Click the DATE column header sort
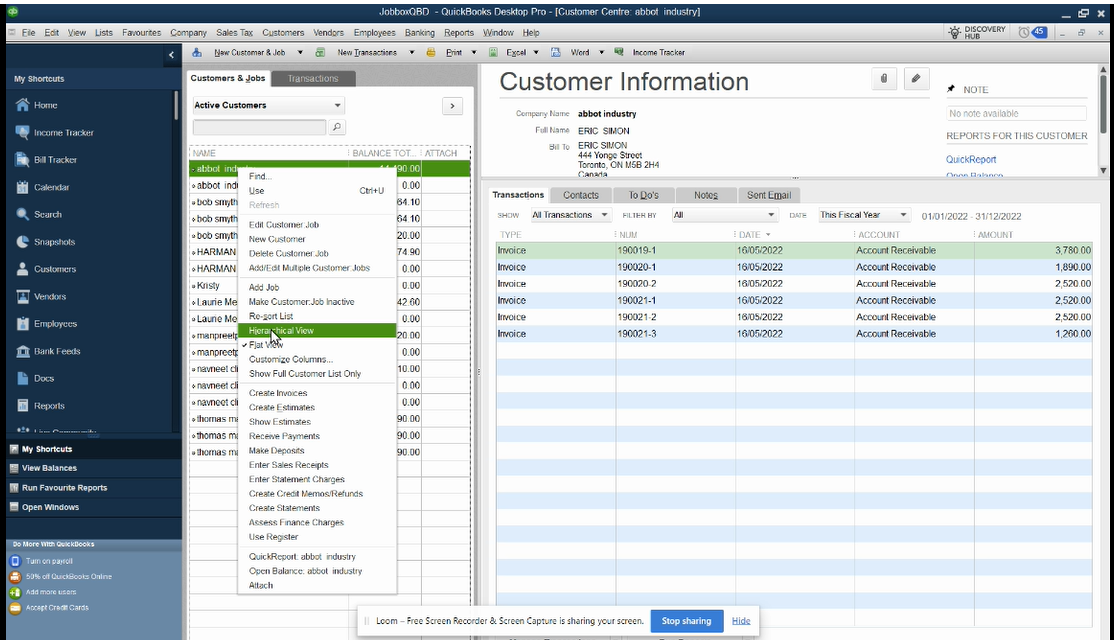Image resolution: width=1114 pixels, height=640 pixels. [x=754, y=234]
